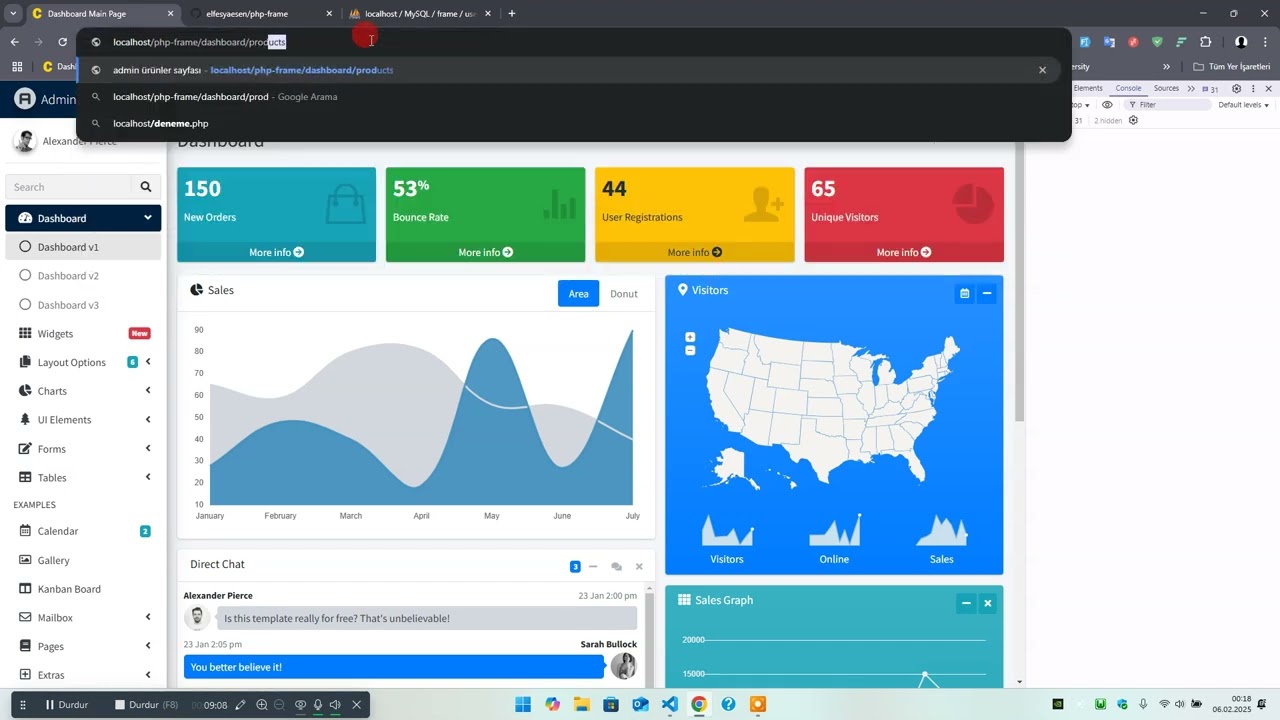Switch to the Donut chart tab

coord(624,293)
